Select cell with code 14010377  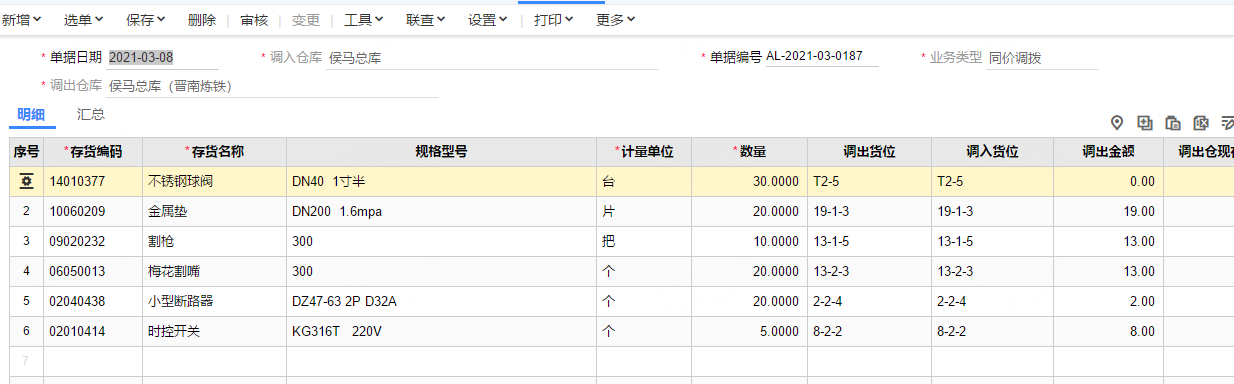[93, 182]
